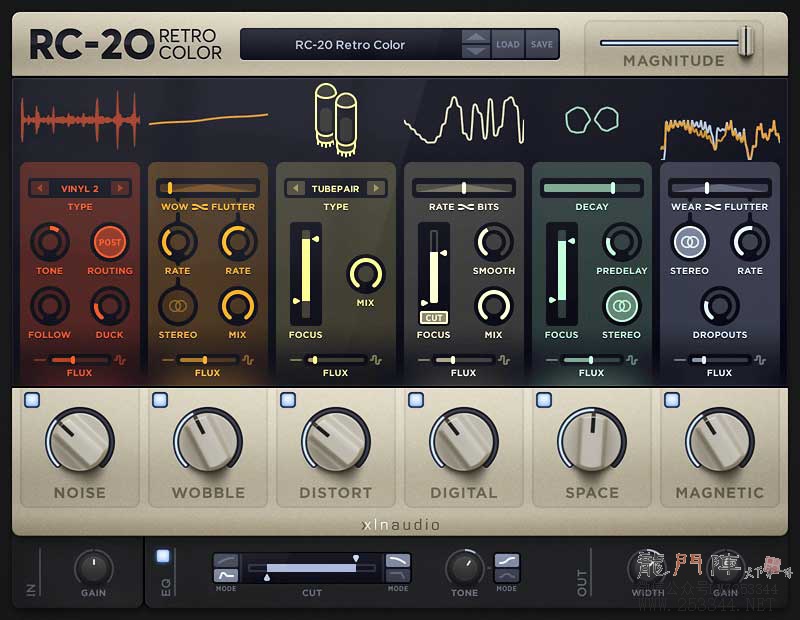Screen dimensions: 800x620
Task: Click the Wobble flux waveform shape icon
Action: click(x=248, y=360)
